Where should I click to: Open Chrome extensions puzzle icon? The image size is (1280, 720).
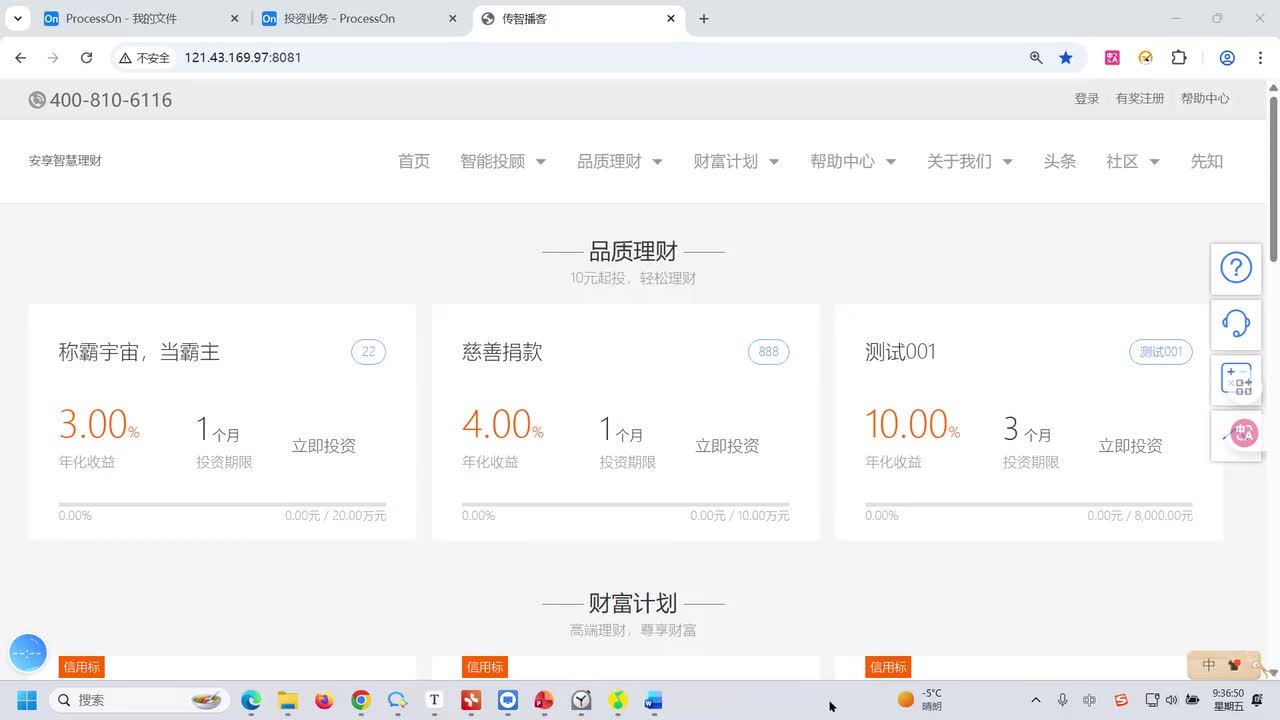tap(1179, 58)
